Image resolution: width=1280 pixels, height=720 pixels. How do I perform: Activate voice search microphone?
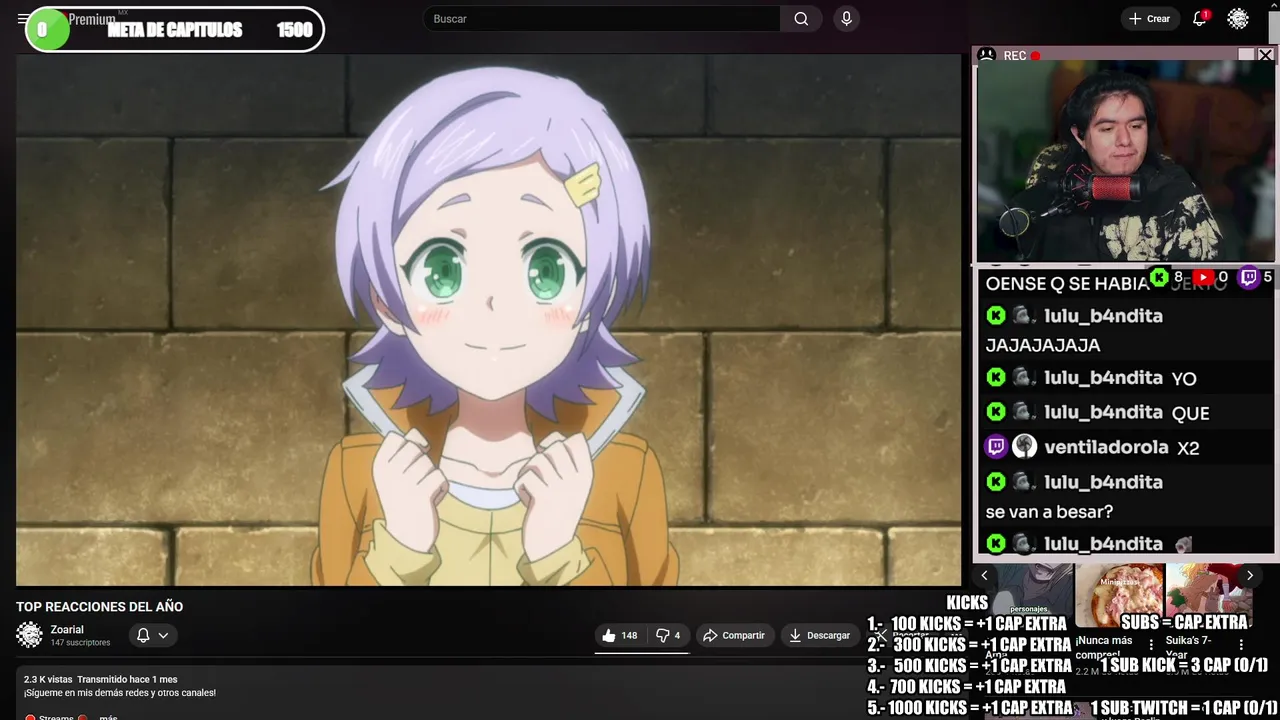click(846, 19)
